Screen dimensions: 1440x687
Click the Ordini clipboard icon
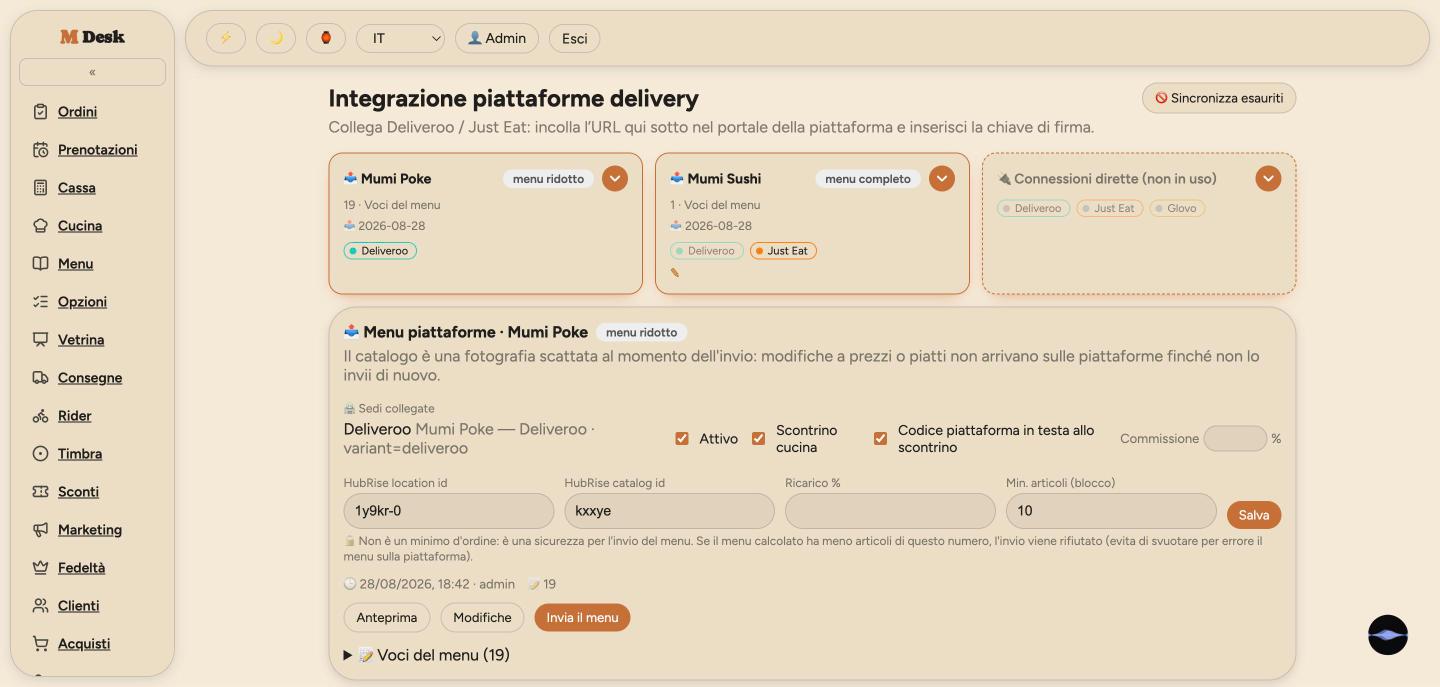tap(40, 112)
